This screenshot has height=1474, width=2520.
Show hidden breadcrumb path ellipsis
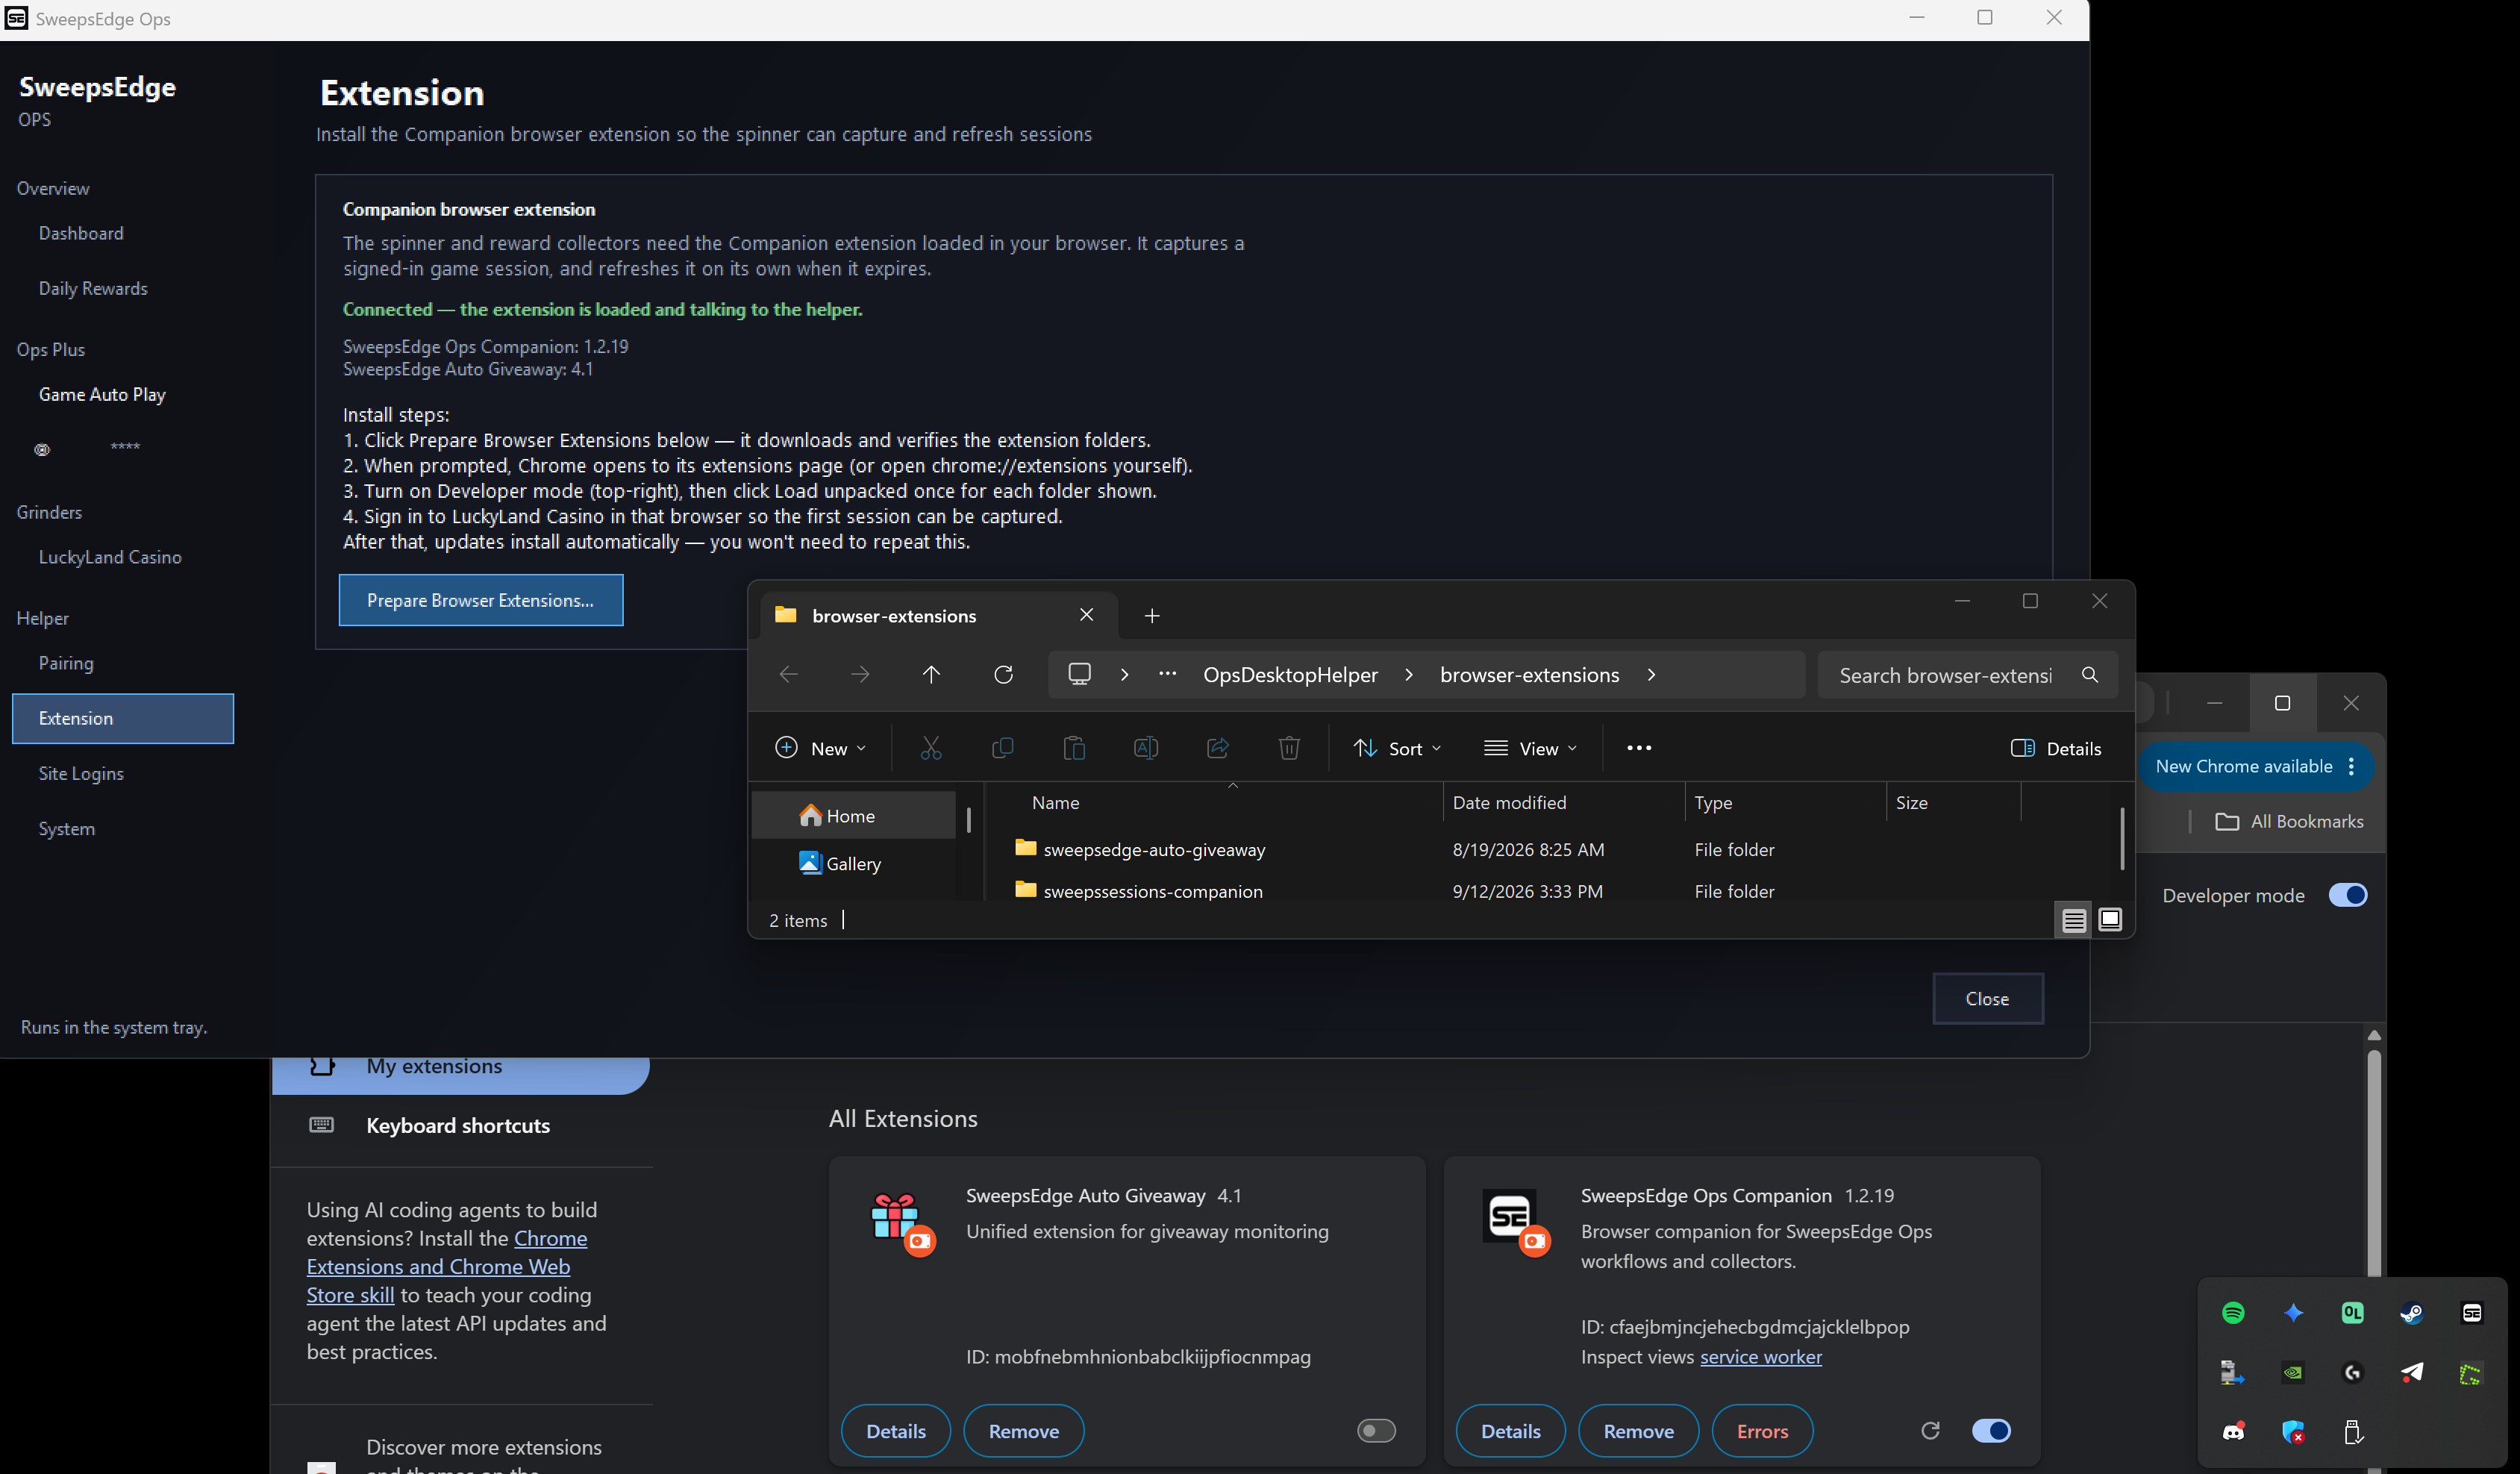coord(1167,675)
